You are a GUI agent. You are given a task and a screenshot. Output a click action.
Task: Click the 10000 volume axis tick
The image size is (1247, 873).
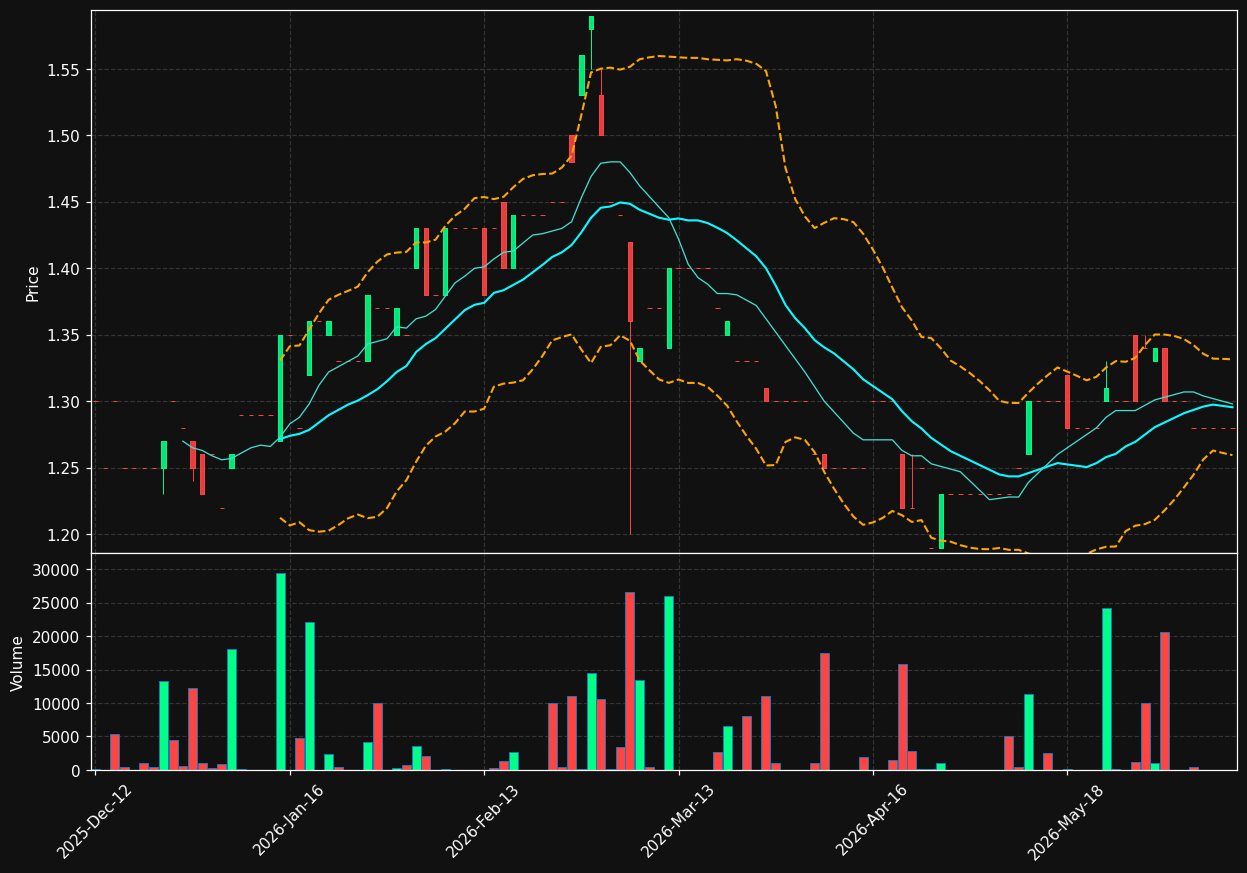(x=58, y=704)
